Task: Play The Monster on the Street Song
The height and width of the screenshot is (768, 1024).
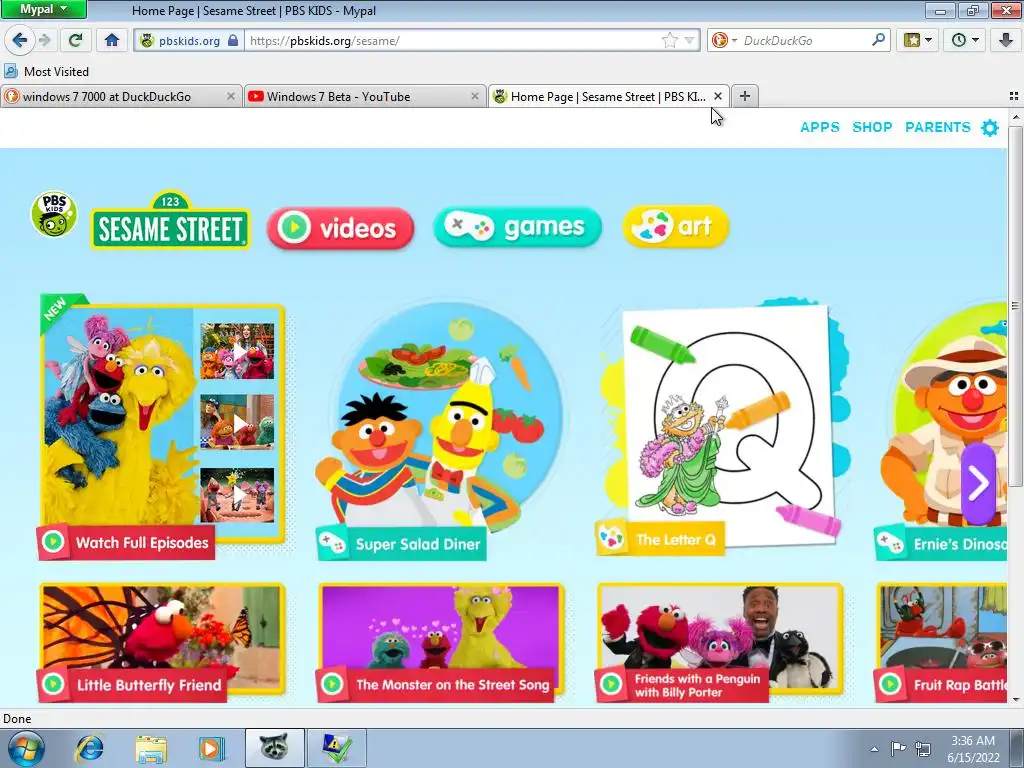Action: pos(440,643)
